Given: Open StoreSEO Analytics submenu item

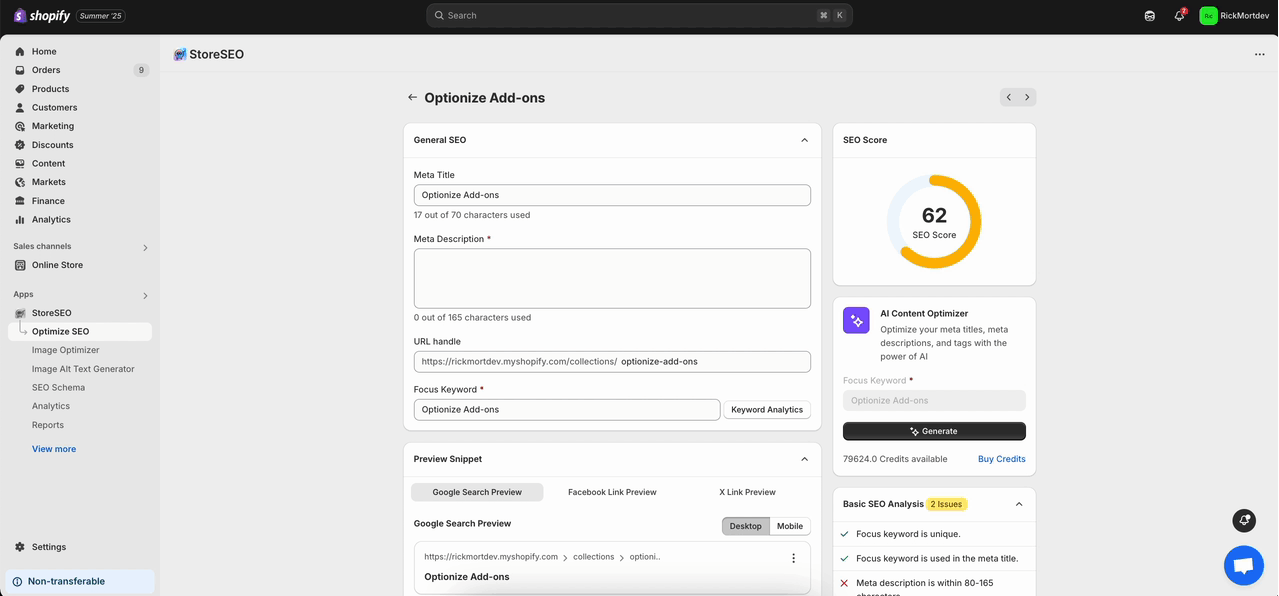Looking at the screenshot, I should (51, 406).
